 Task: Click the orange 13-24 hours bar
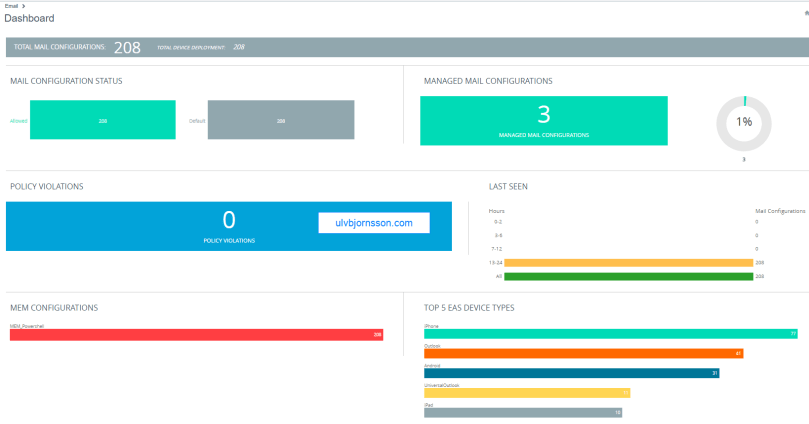click(628, 263)
